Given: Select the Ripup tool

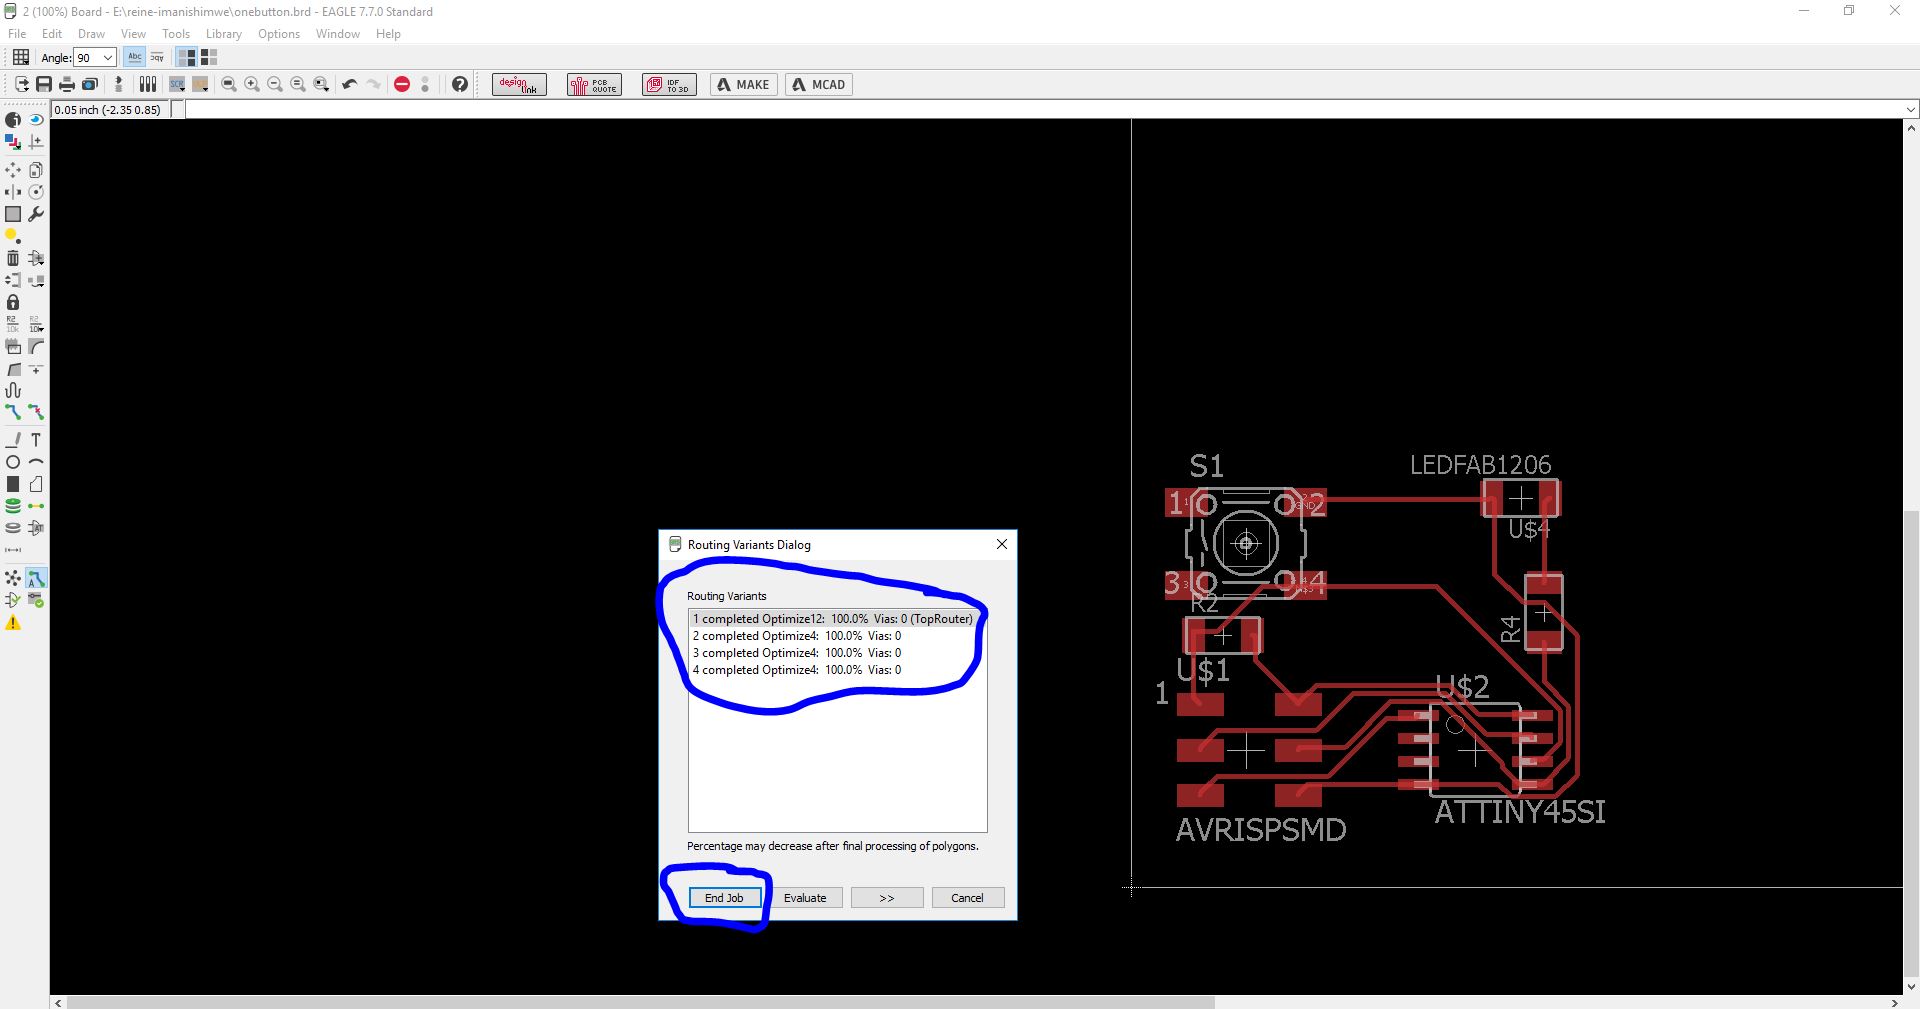Looking at the screenshot, I should pos(36,412).
